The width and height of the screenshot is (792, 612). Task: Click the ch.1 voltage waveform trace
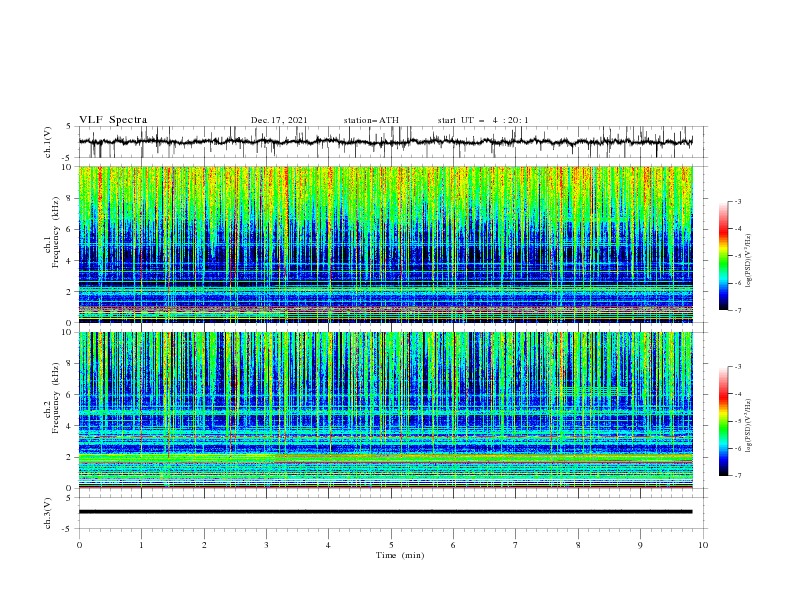click(x=385, y=142)
